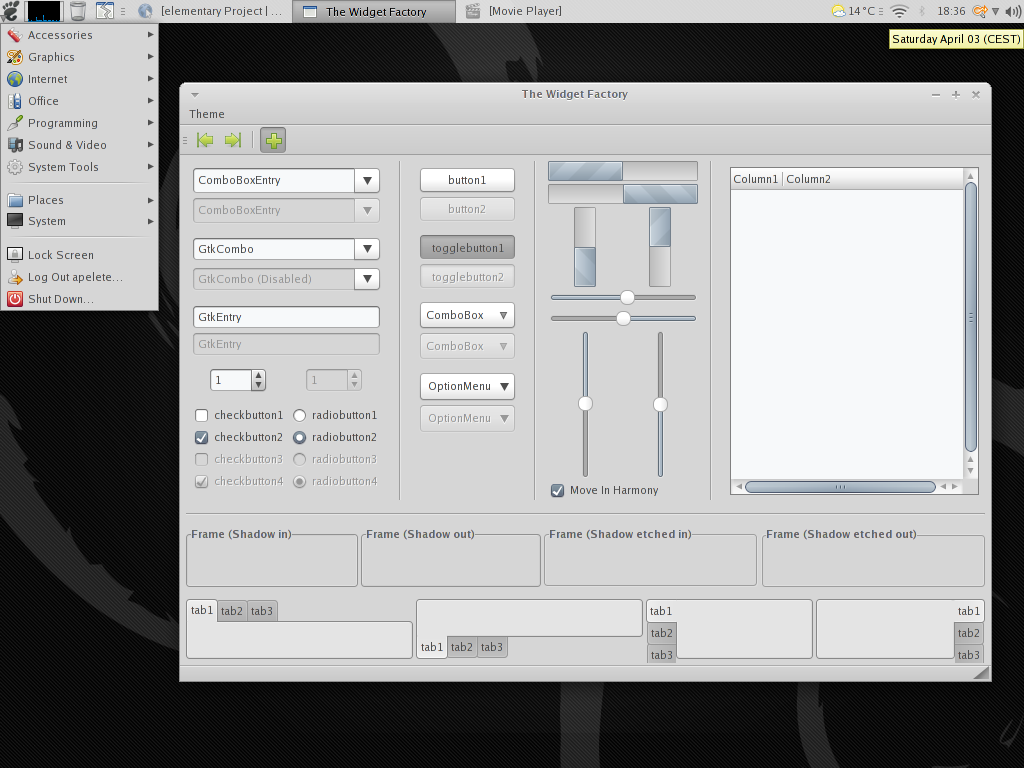Image resolution: width=1024 pixels, height=768 pixels.
Task: Open the Sound & Video submenu
Action: [80, 145]
